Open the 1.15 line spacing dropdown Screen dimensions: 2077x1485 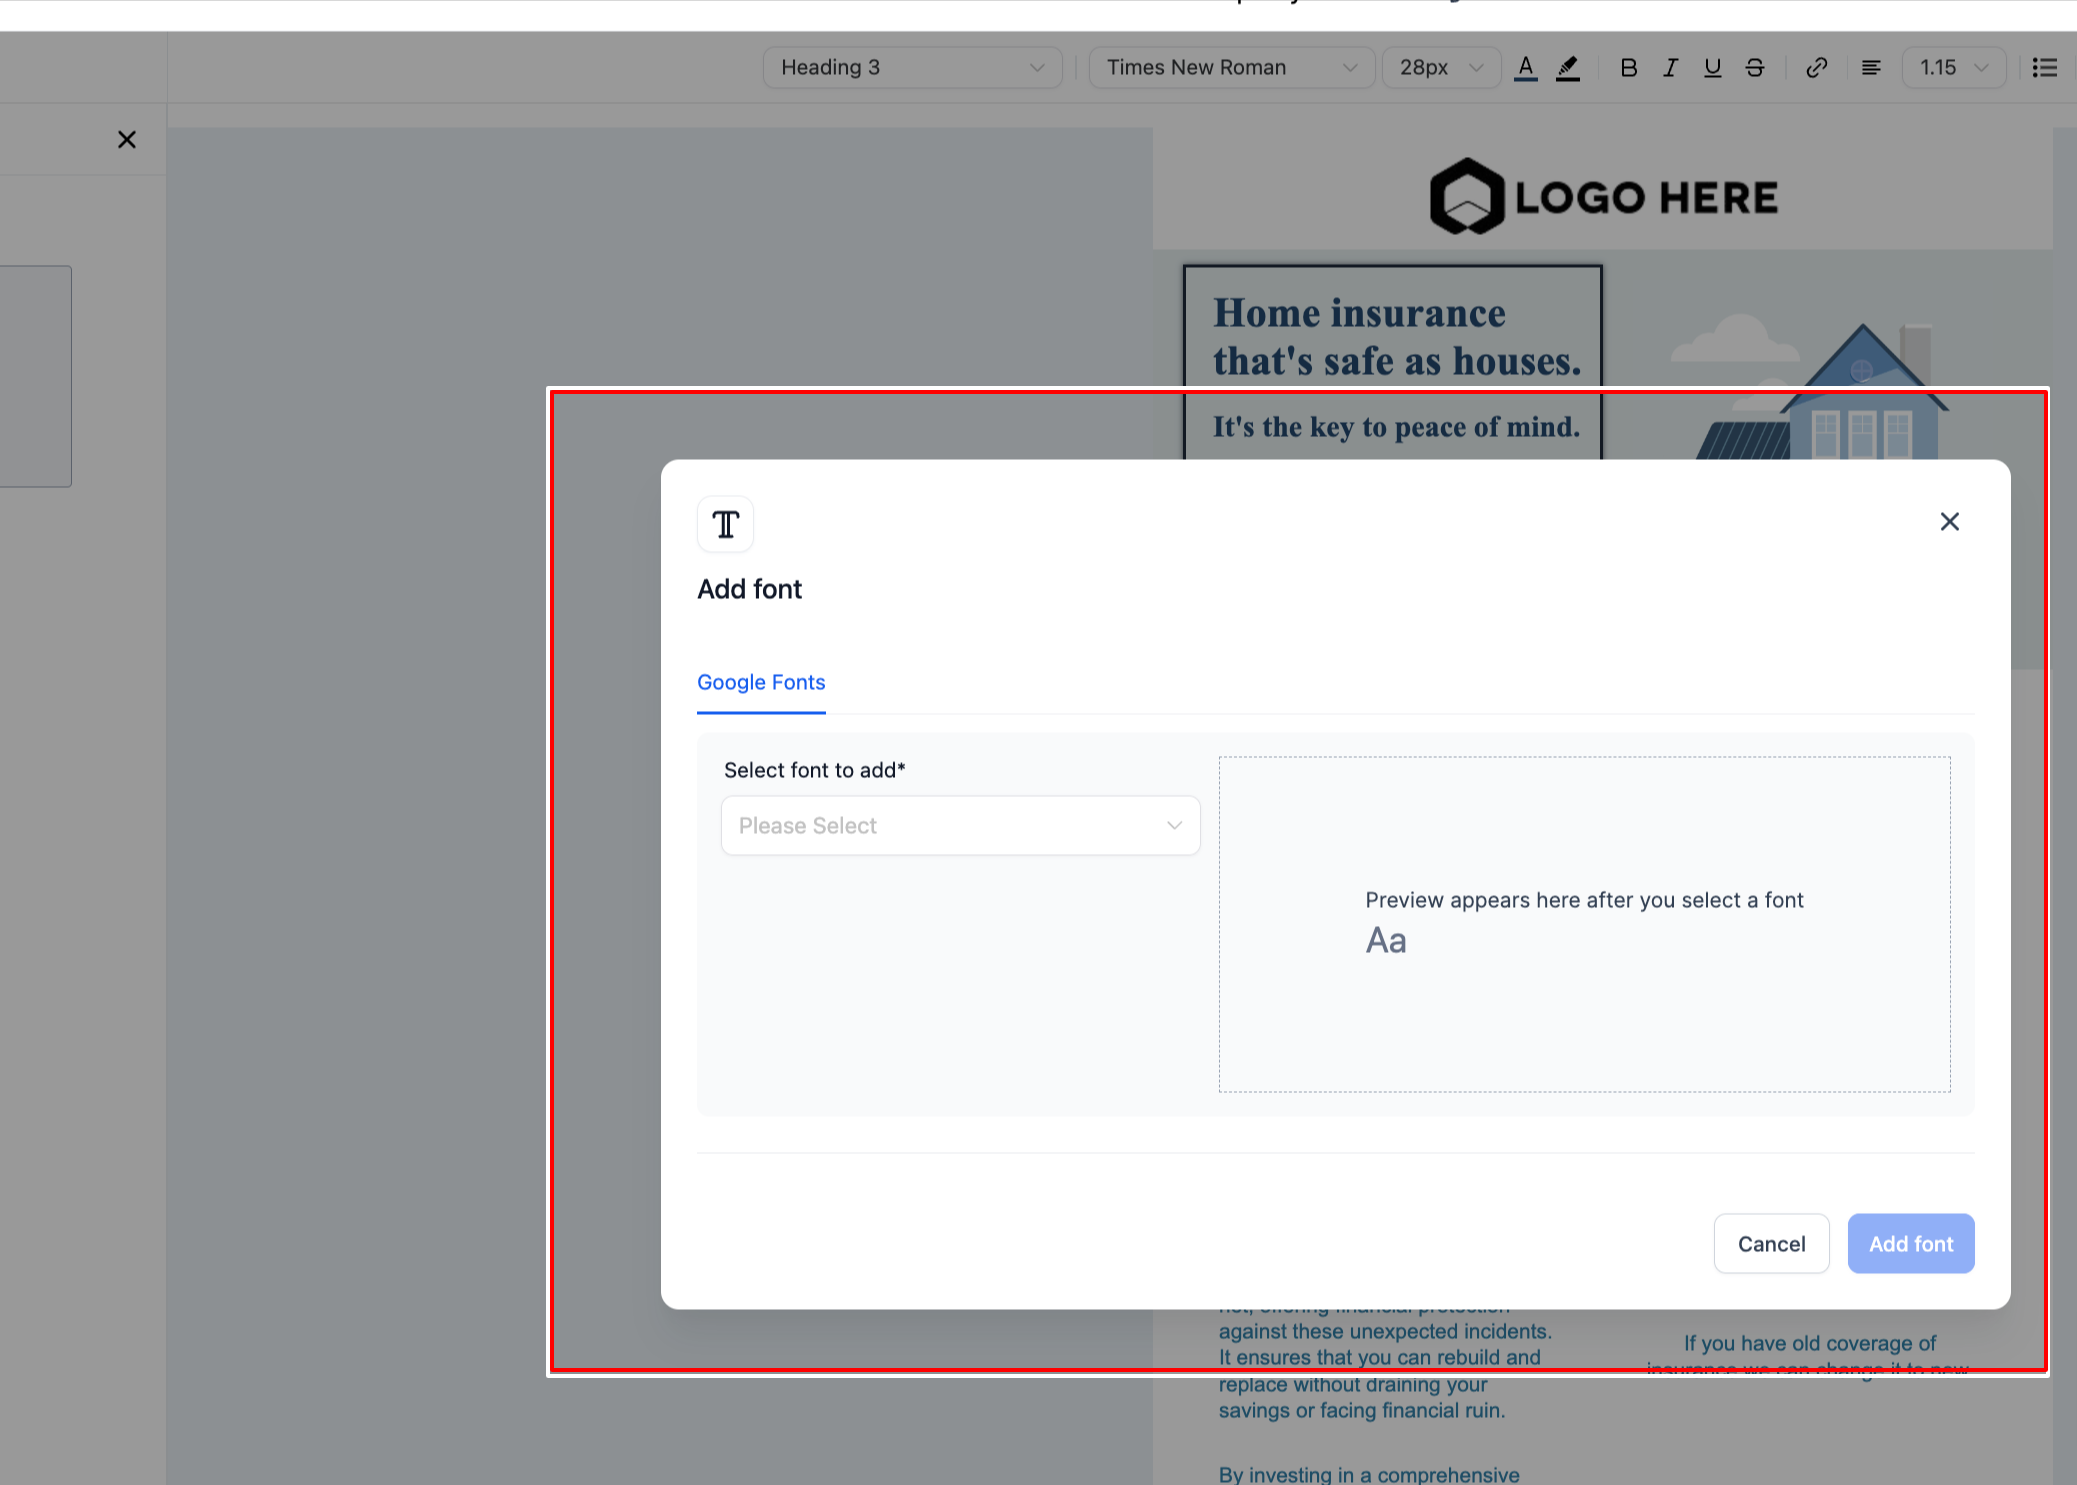[x=1952, y=68]
